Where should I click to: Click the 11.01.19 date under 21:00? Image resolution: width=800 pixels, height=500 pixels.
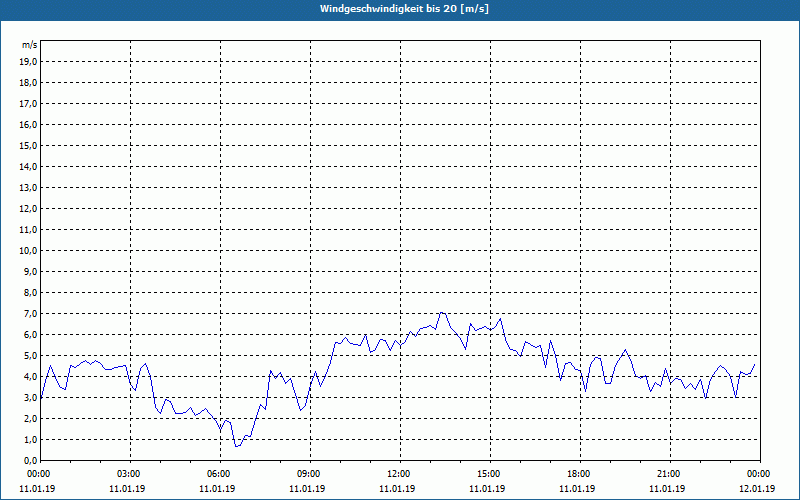pyautogui.click(x=667, y=489)
